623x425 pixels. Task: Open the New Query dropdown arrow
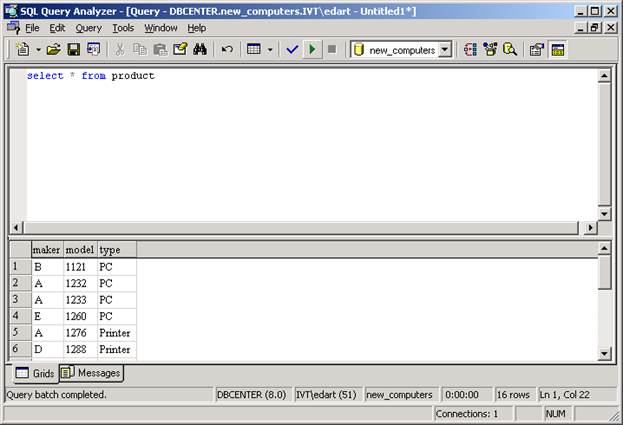38,50
